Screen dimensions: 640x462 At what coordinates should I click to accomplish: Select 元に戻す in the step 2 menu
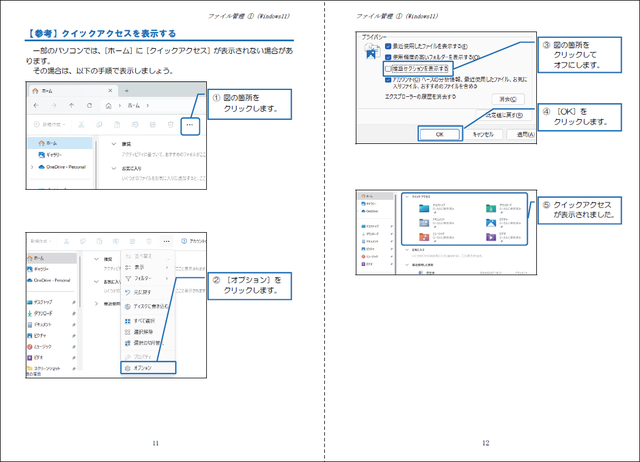pos(148,292)
